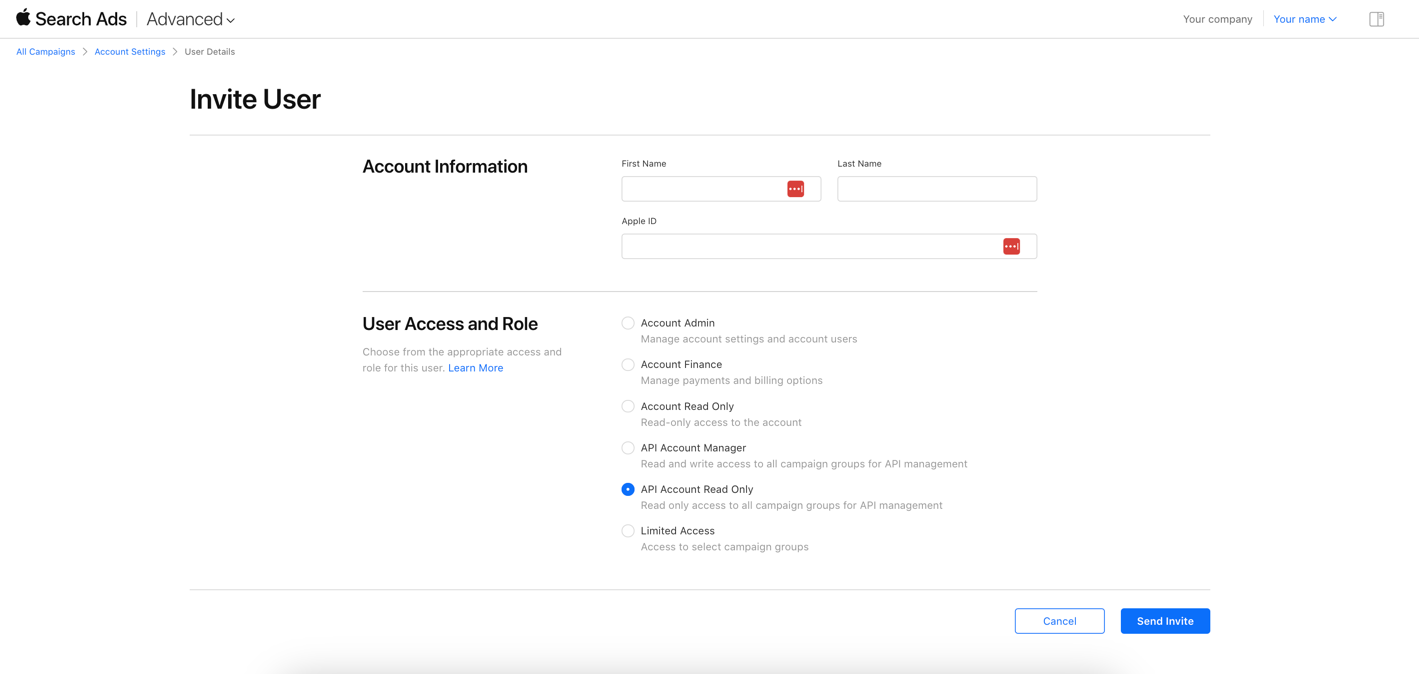Click 'Read and write access' API Manager description
Viewport: 1419px width, 674px height.
(x=804, y=464)
